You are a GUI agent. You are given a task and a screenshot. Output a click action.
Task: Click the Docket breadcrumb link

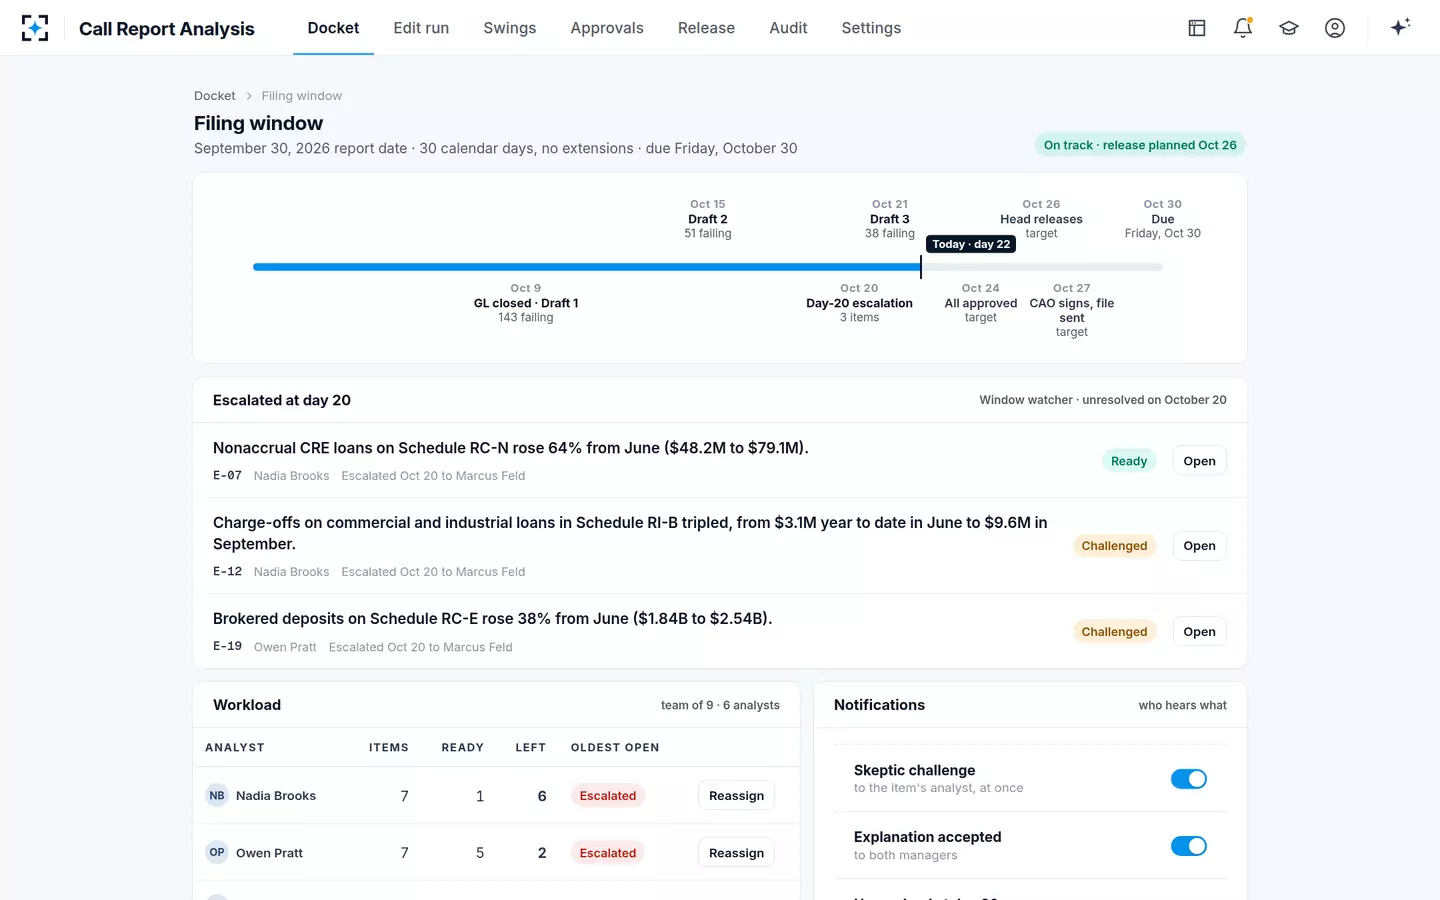click(215, 96)
